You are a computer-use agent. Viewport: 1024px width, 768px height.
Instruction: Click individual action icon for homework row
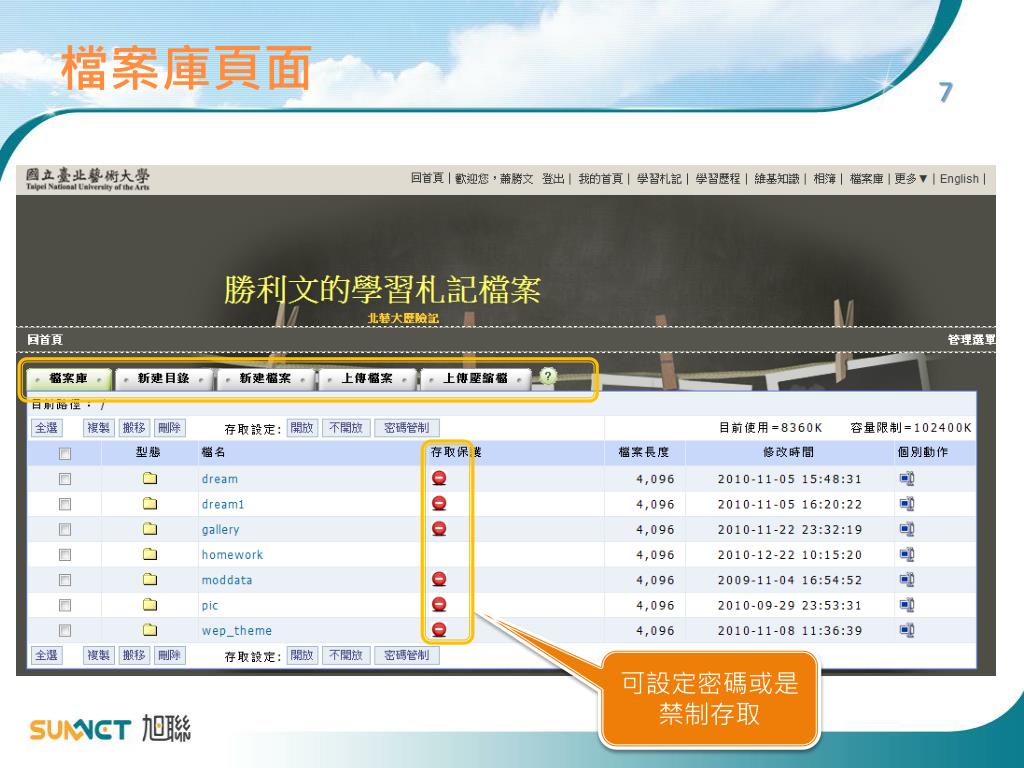[906, 554]
